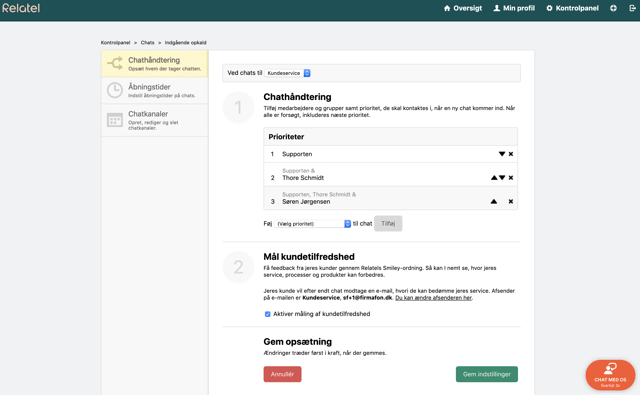This screenshot has height=395, width=640.
Task: Click the Mål kundetilfredshed heading
Action: point(309,257)
